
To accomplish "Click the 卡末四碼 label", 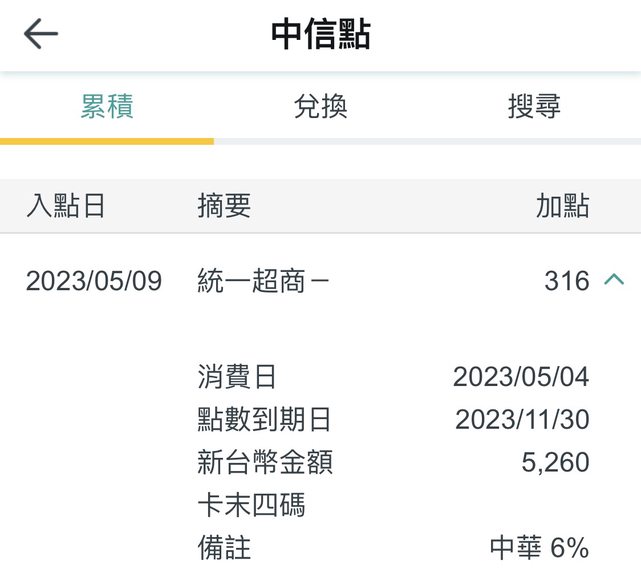I will (x=251, y=506).
